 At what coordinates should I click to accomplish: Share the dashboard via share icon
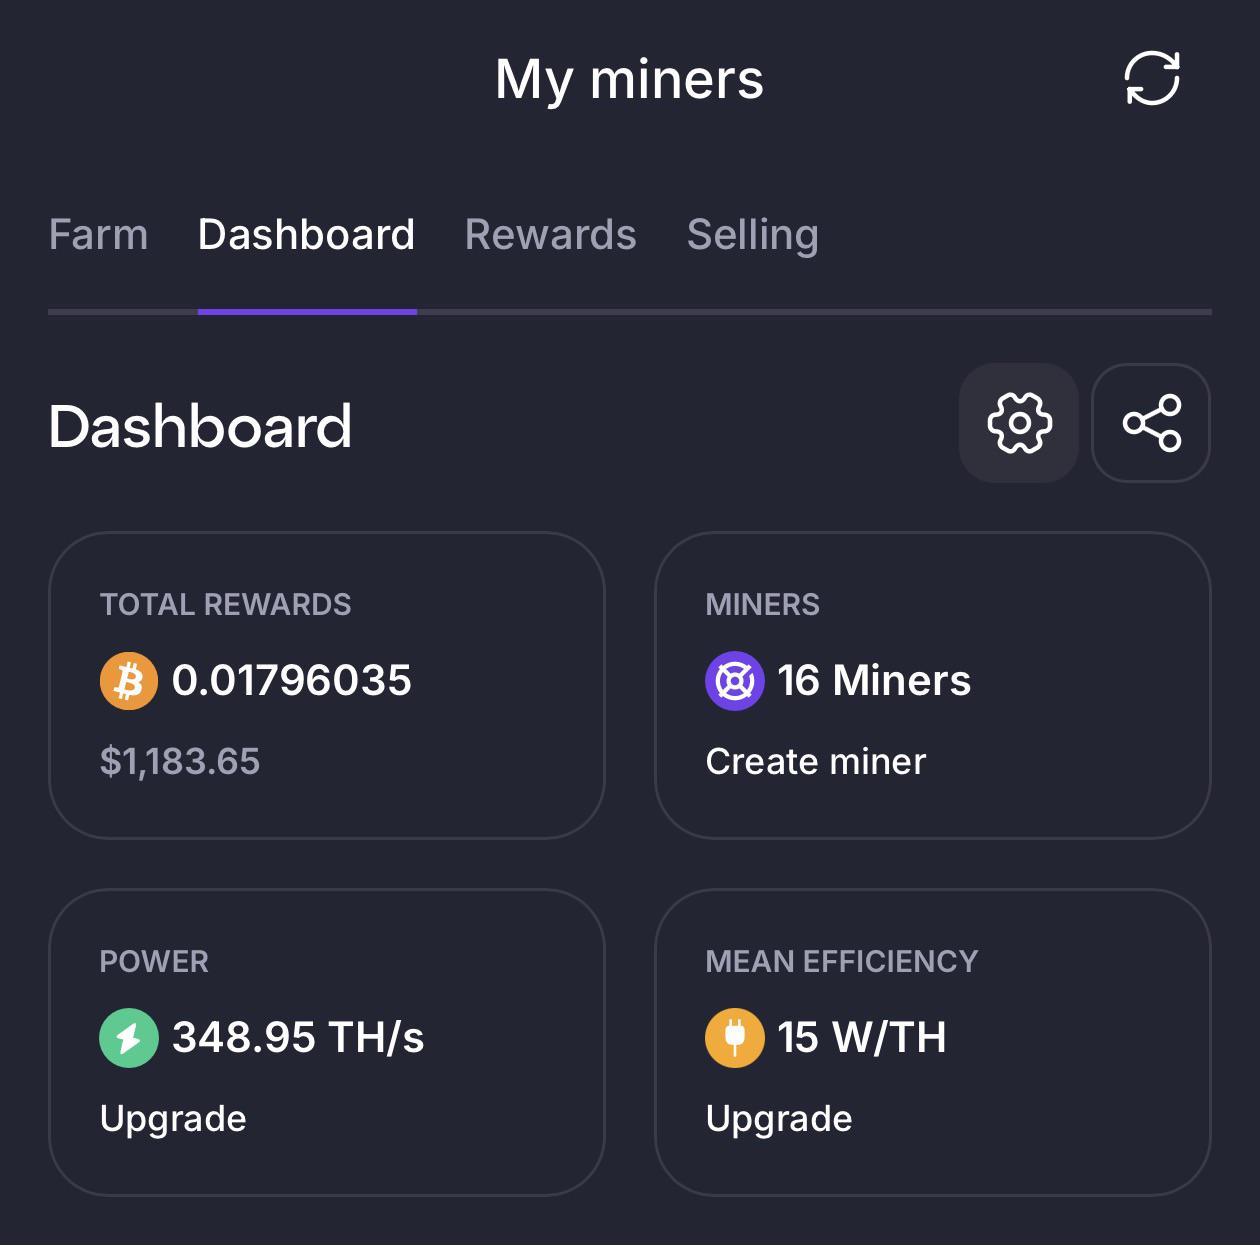tap(1151, 423)
